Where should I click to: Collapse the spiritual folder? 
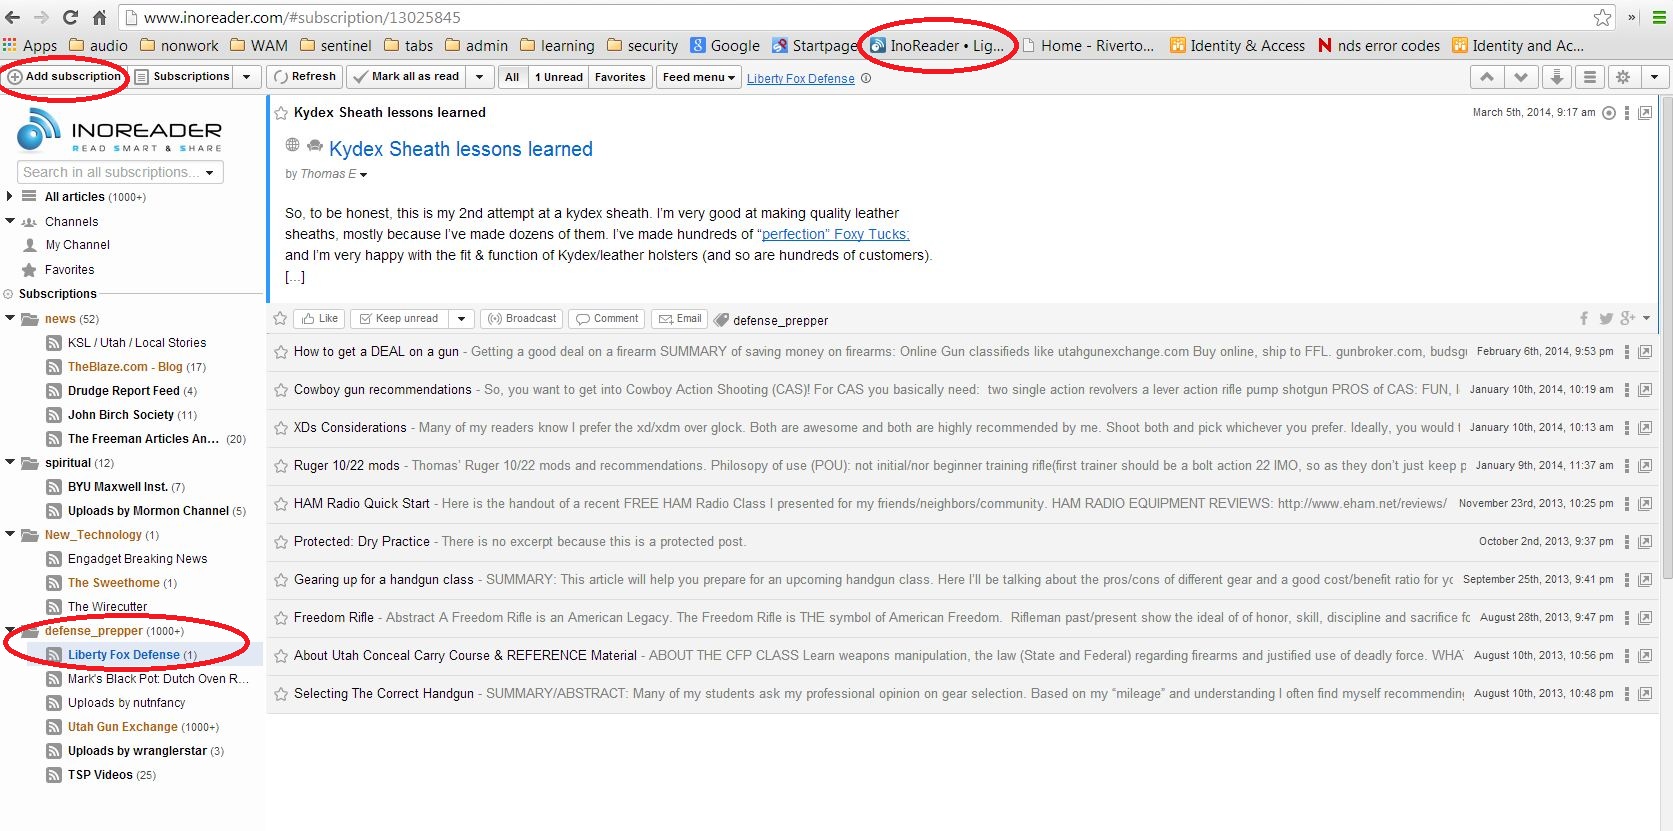click(10, 462)
